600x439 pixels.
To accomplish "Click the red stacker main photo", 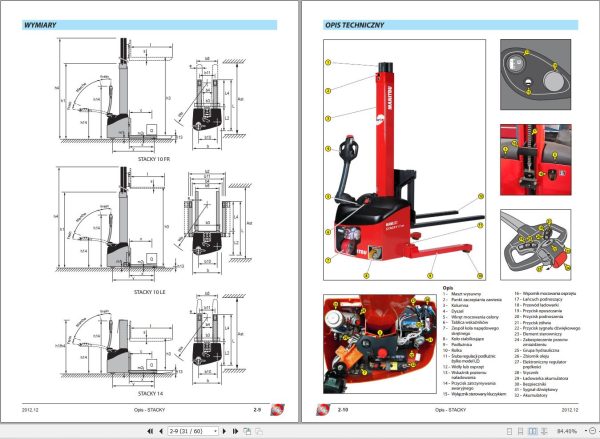I will click(404, 160).
